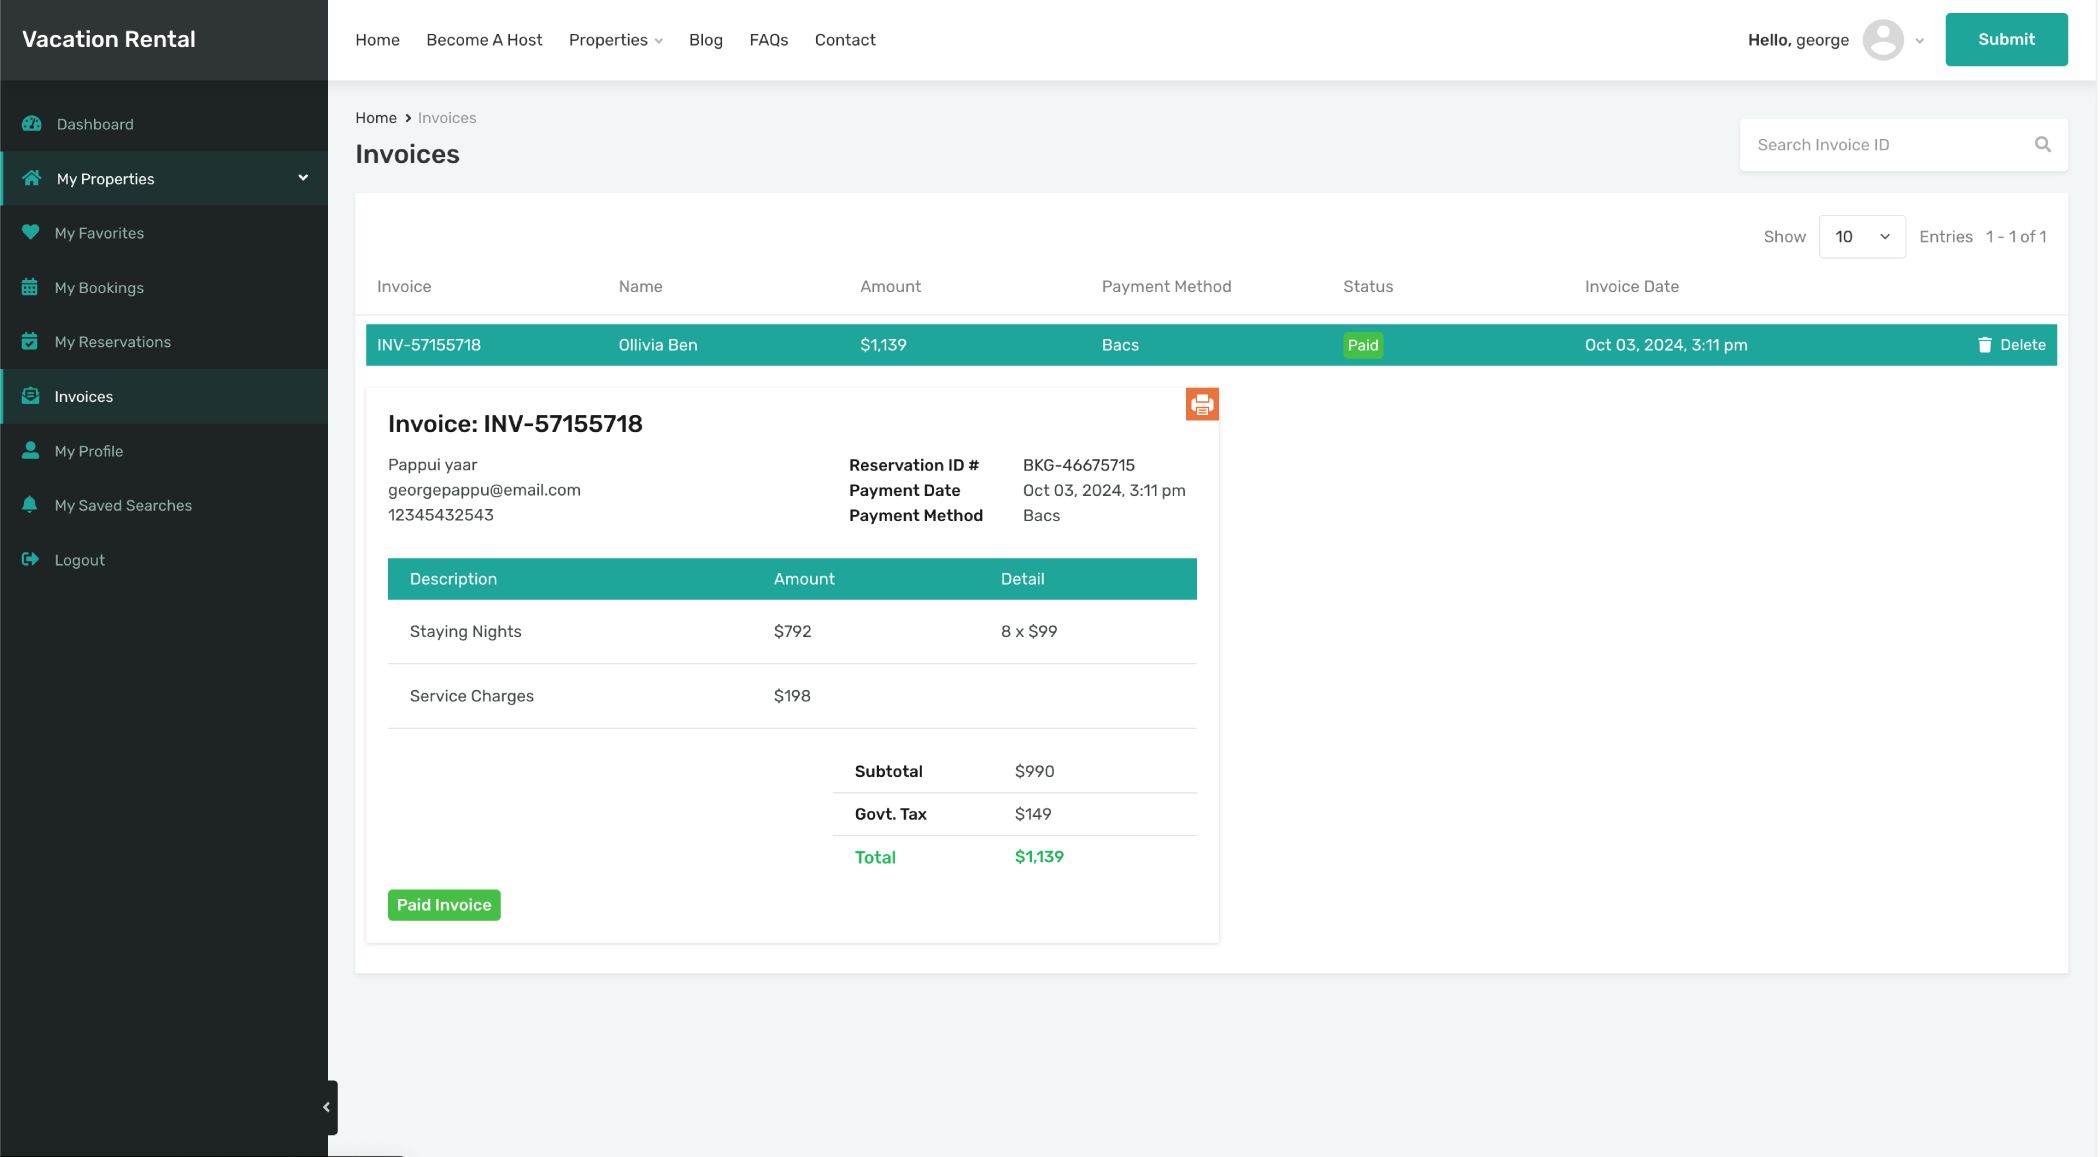
Task: Open the Show entries count dropdown
Action: 1861,237
